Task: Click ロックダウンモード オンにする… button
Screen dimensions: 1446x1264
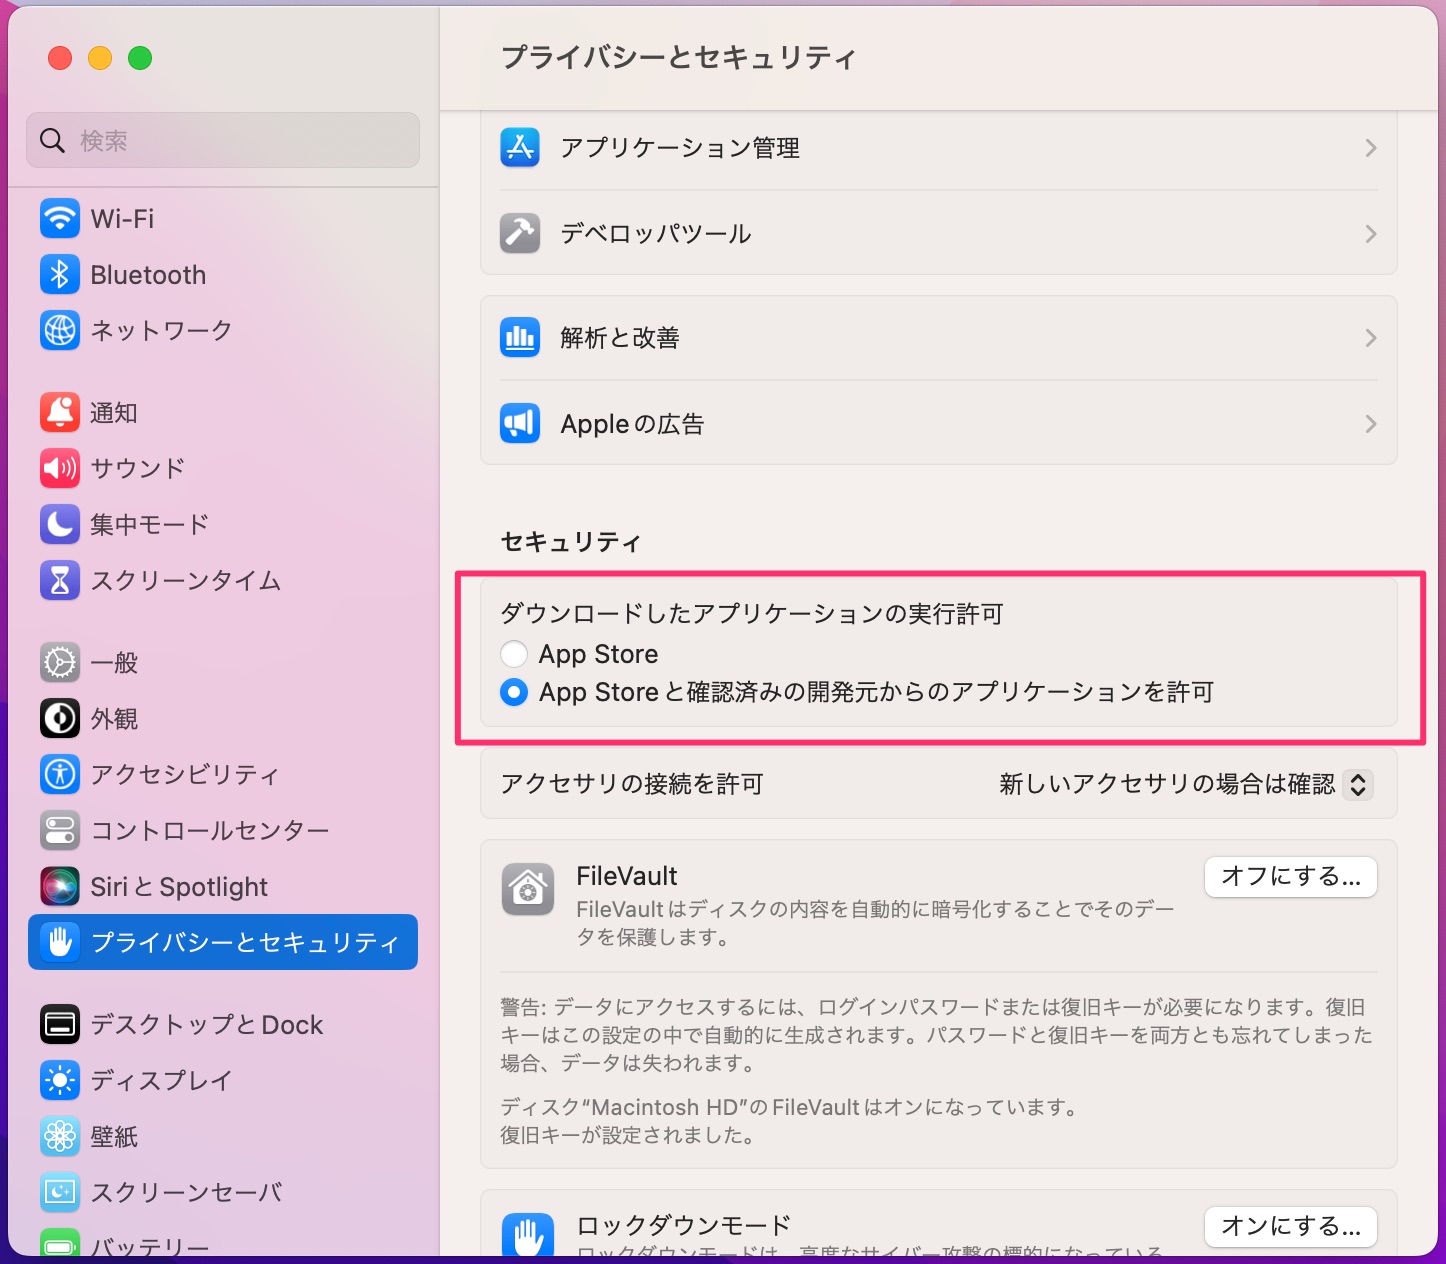Action: (1291, 1227)
